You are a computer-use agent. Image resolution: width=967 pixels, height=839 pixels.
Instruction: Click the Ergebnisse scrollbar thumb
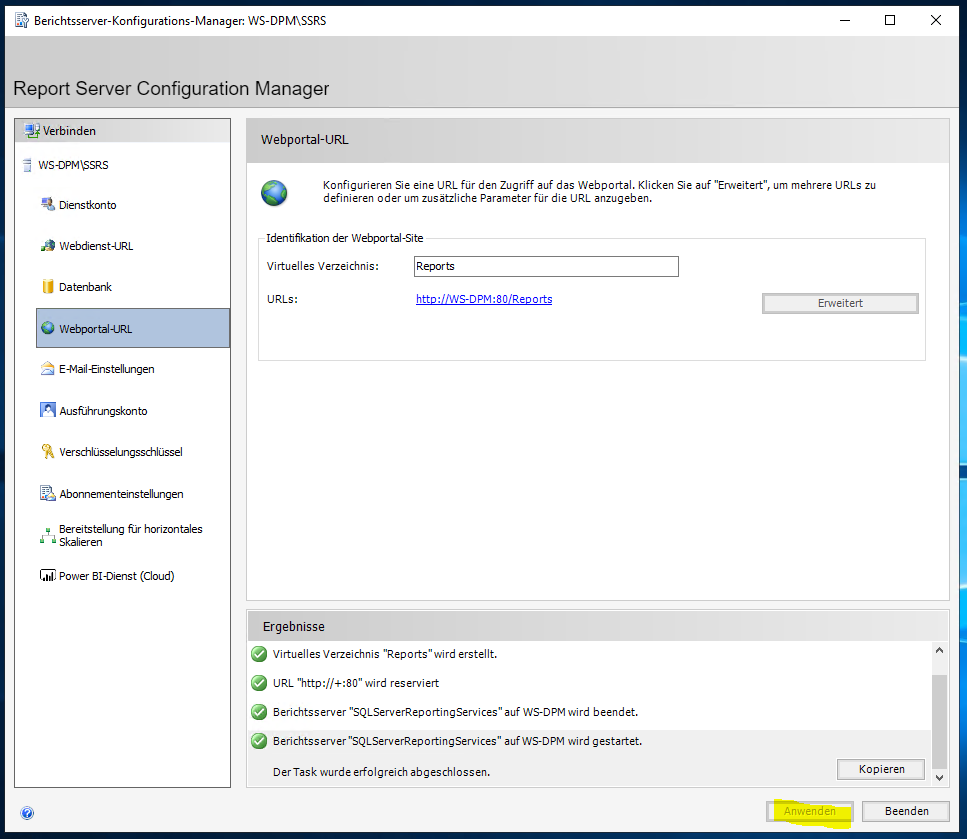click(939, 721)
